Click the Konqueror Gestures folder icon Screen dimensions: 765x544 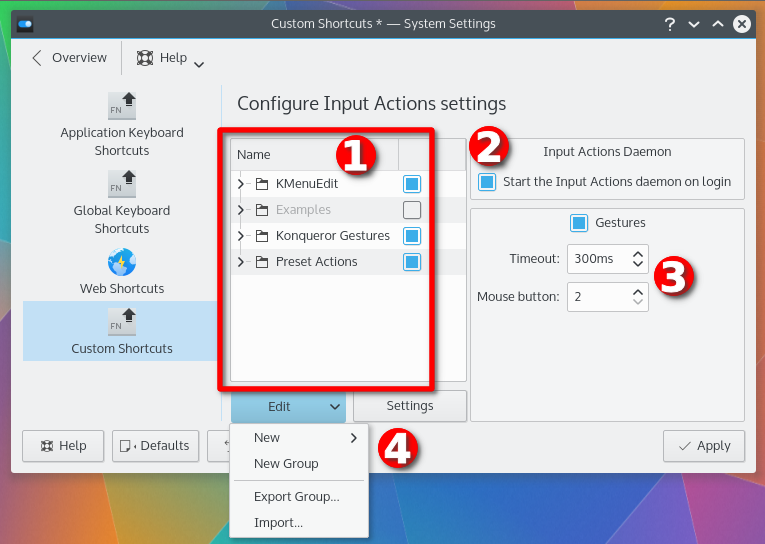[262, 236]
